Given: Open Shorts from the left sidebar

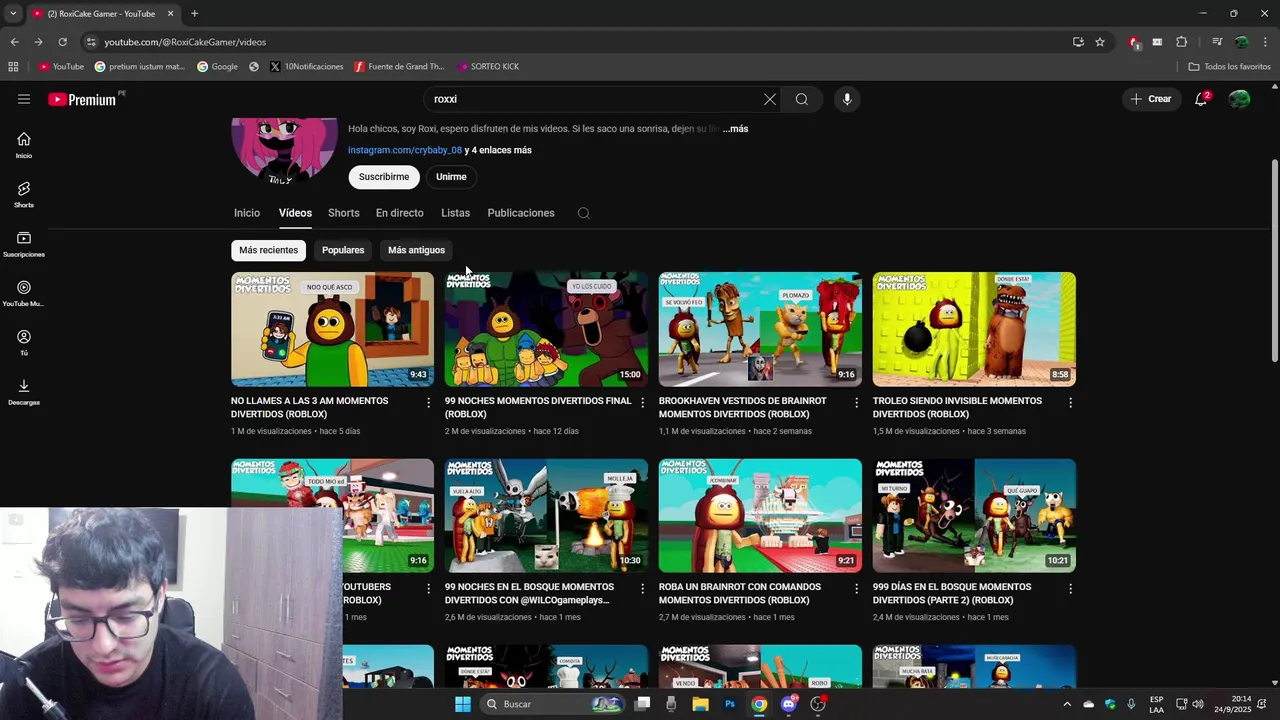Looking at the screenshot, I should (x=24, y=194).
